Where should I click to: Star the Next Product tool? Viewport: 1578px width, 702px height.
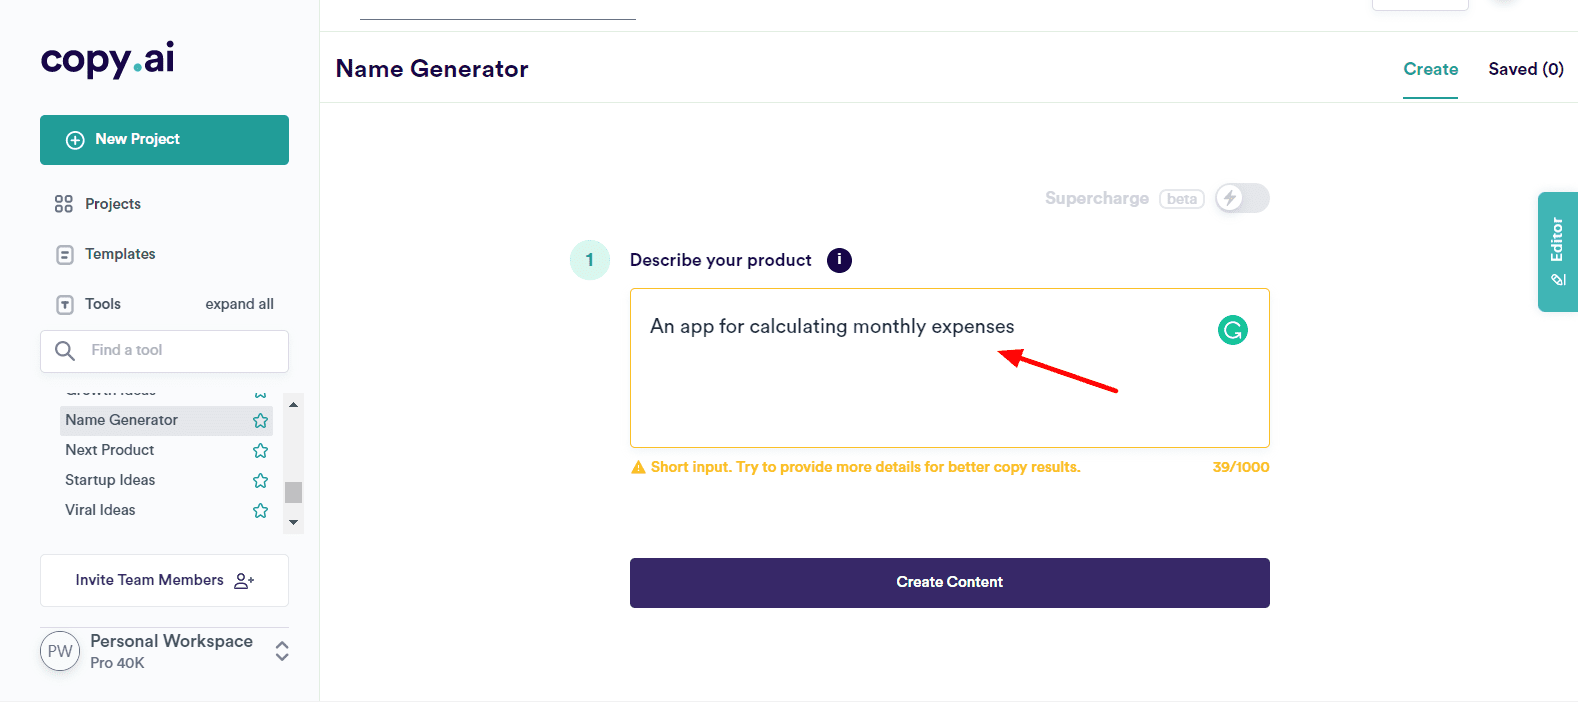260,451
